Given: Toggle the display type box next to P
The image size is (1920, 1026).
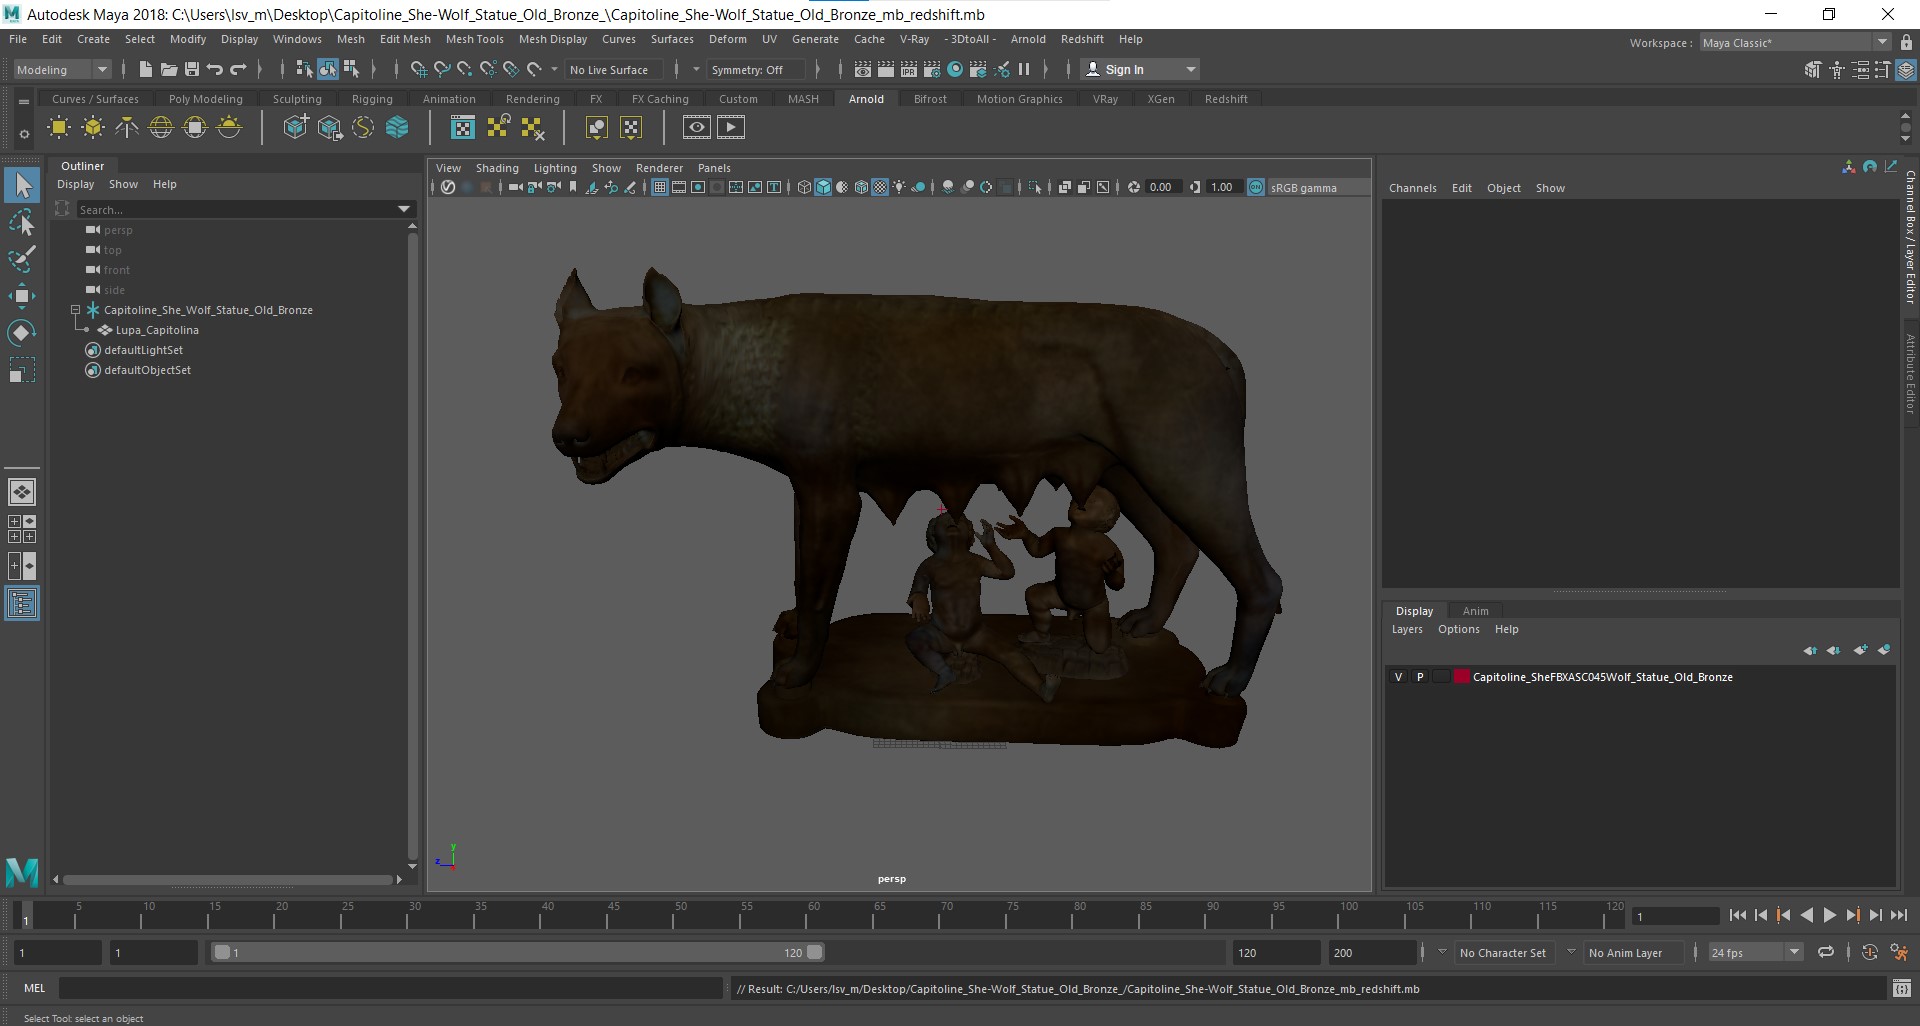Looking at the screenshot, I should click(x=1440, y=677).
